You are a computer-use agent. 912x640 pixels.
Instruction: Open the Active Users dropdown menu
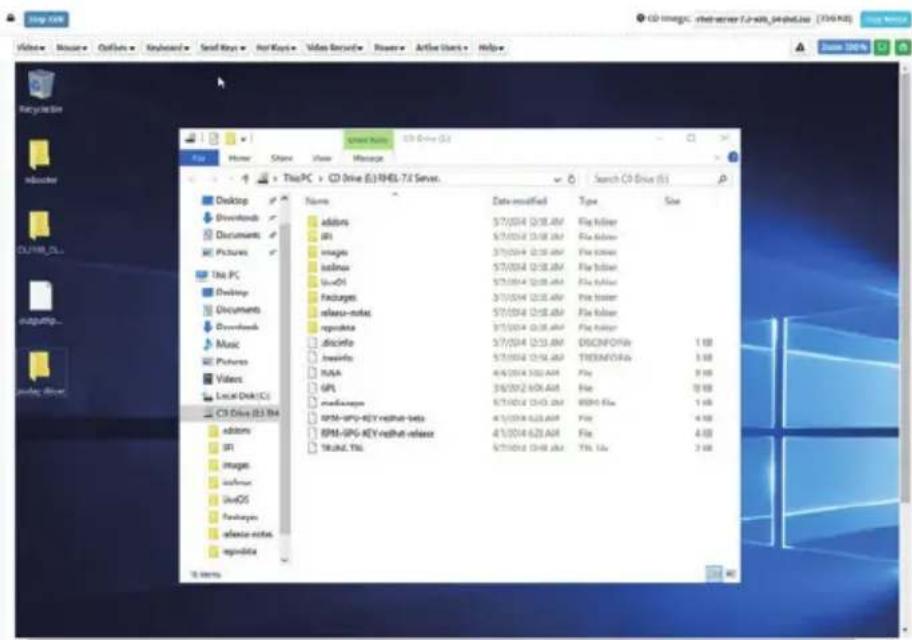click(441, 48)
